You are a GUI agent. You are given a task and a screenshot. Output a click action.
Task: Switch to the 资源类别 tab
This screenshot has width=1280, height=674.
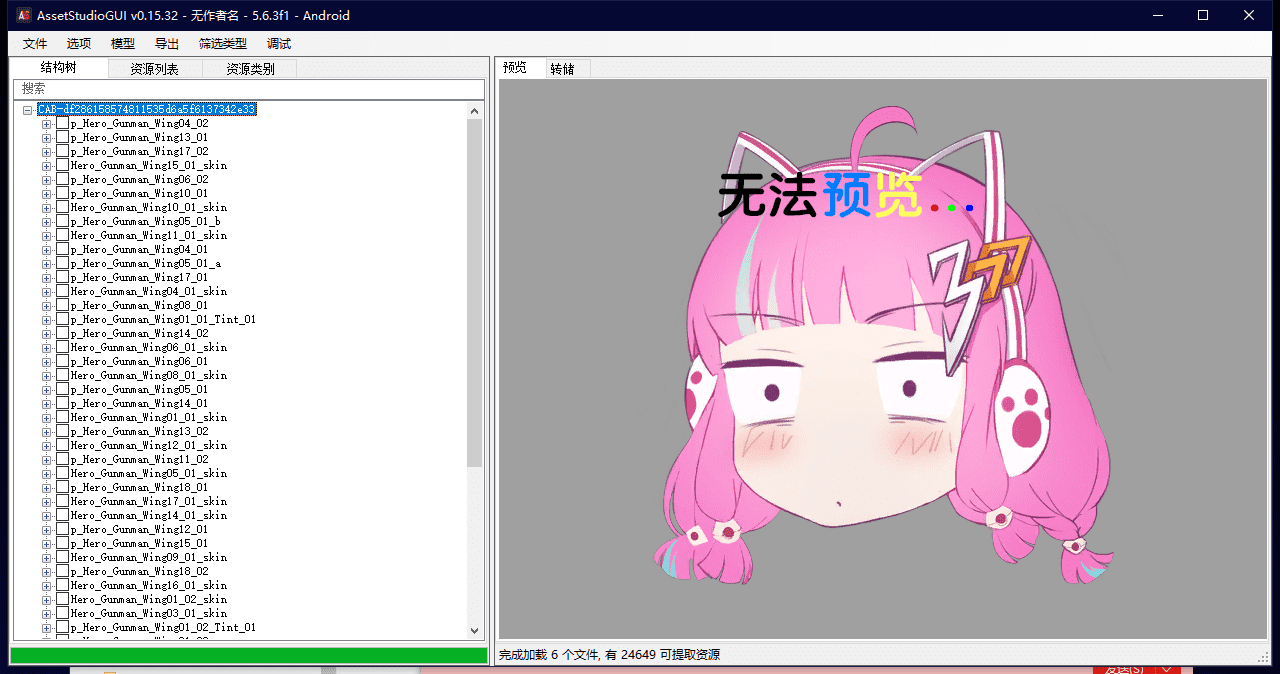tap(250, 69)
